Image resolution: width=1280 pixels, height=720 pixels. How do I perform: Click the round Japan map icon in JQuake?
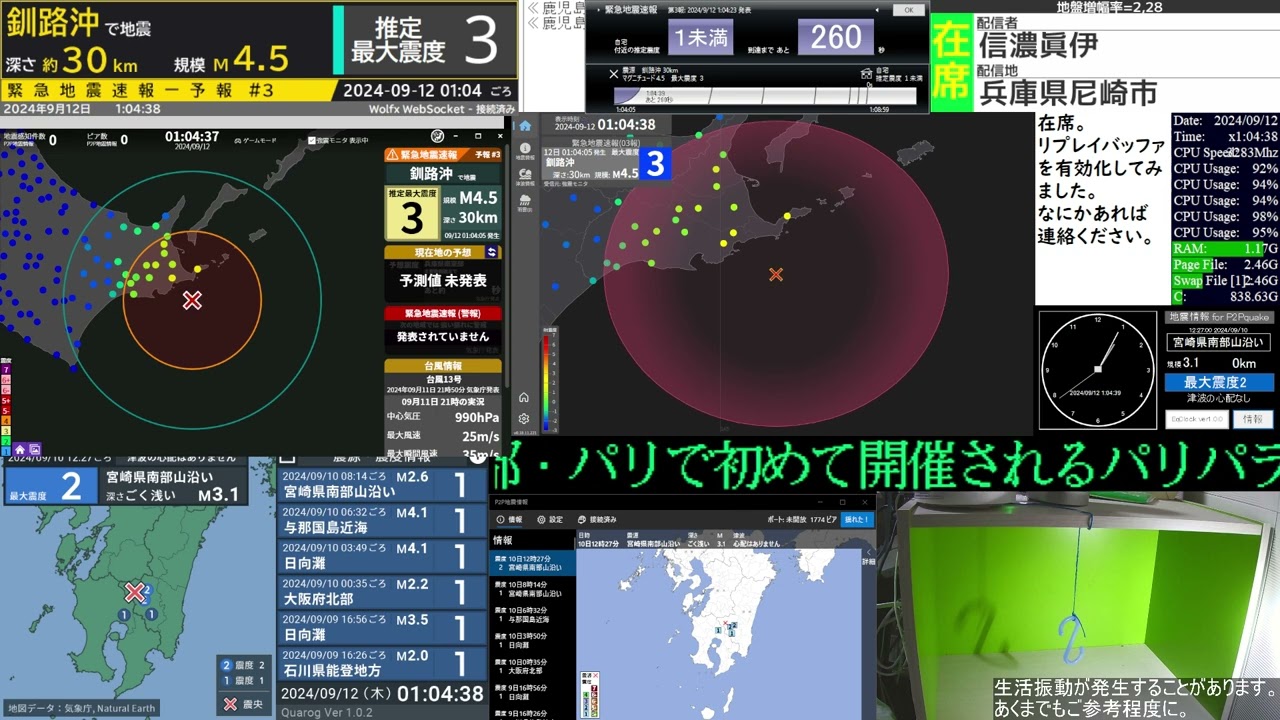point(437,137)
